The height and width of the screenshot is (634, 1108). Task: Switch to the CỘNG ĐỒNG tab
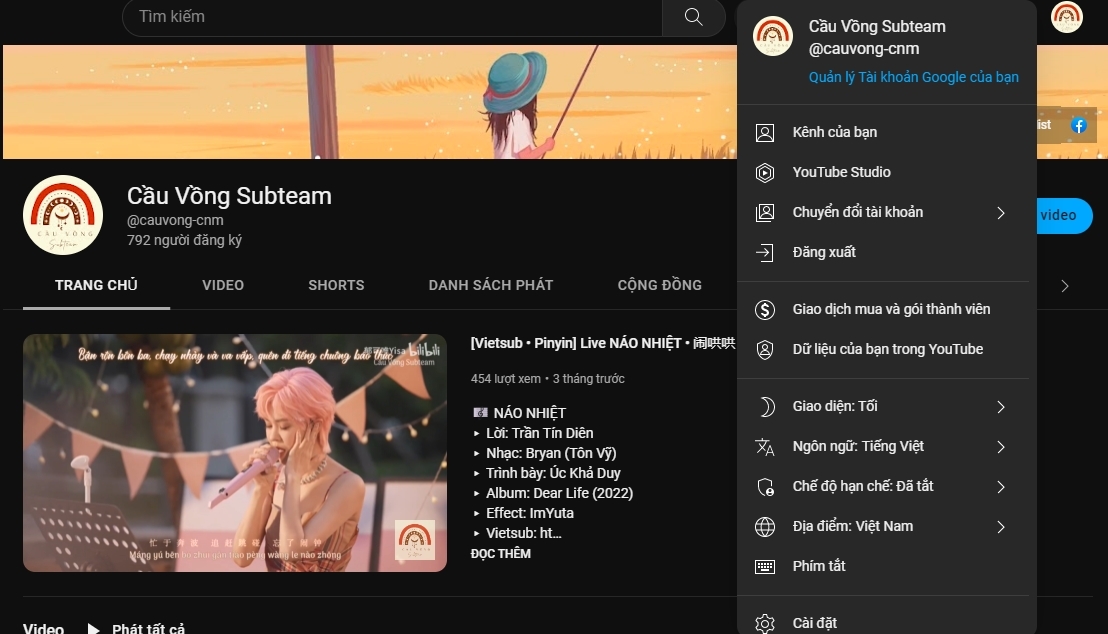pos(659,286)
